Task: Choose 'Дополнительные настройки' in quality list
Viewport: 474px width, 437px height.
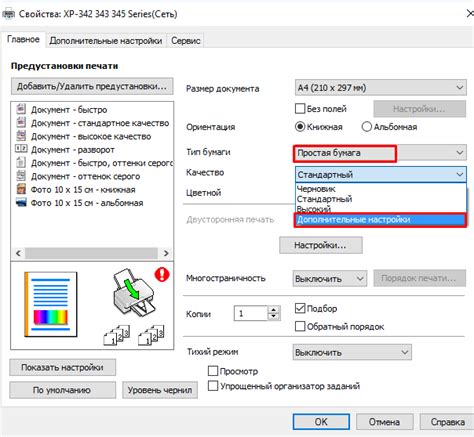Action: tap(380, 220)
